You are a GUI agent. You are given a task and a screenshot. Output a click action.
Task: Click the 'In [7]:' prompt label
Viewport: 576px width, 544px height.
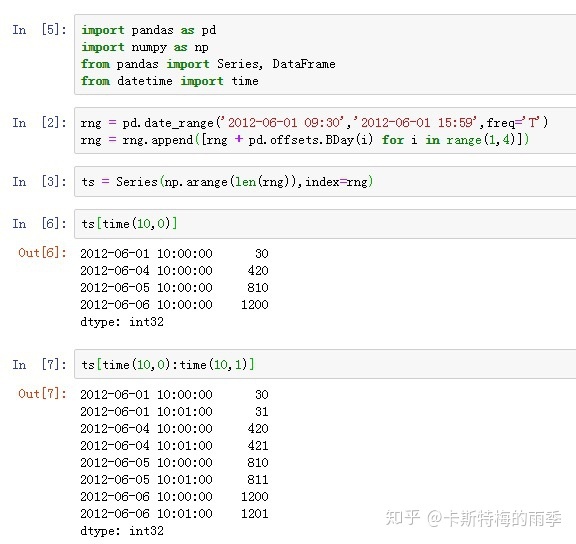tap(40, 364)
